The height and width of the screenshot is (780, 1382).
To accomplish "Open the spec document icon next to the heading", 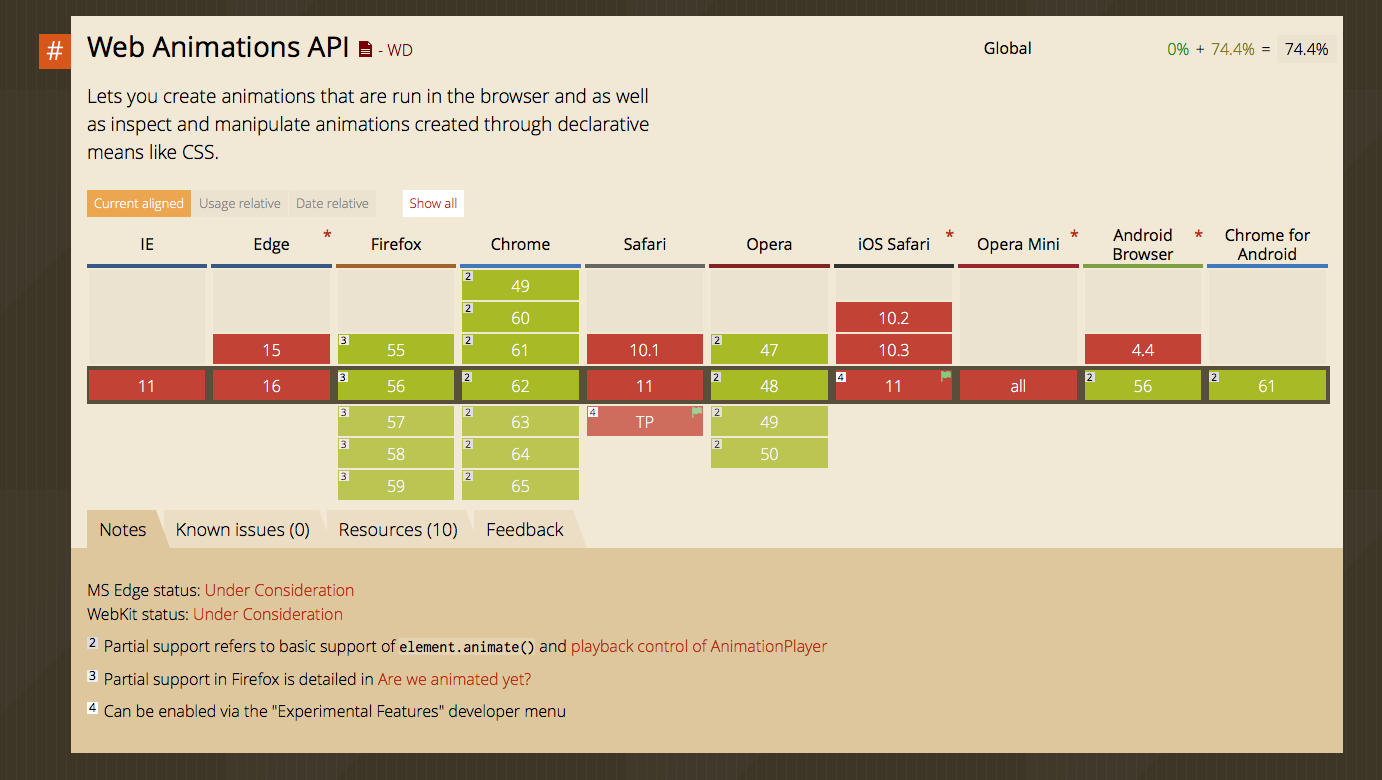I will 365,47.
